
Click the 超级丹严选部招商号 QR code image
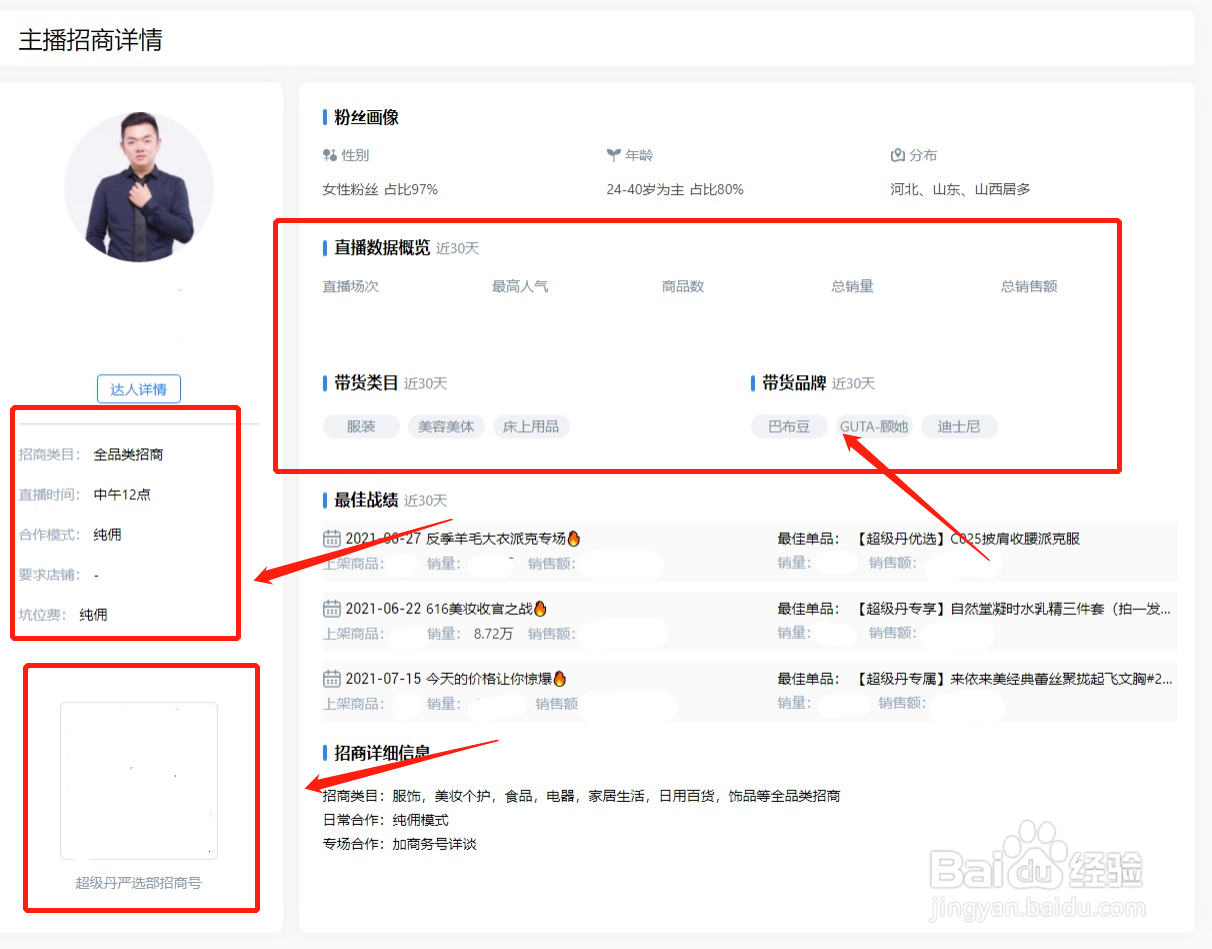pyautogui.click(x=139, y=780)
